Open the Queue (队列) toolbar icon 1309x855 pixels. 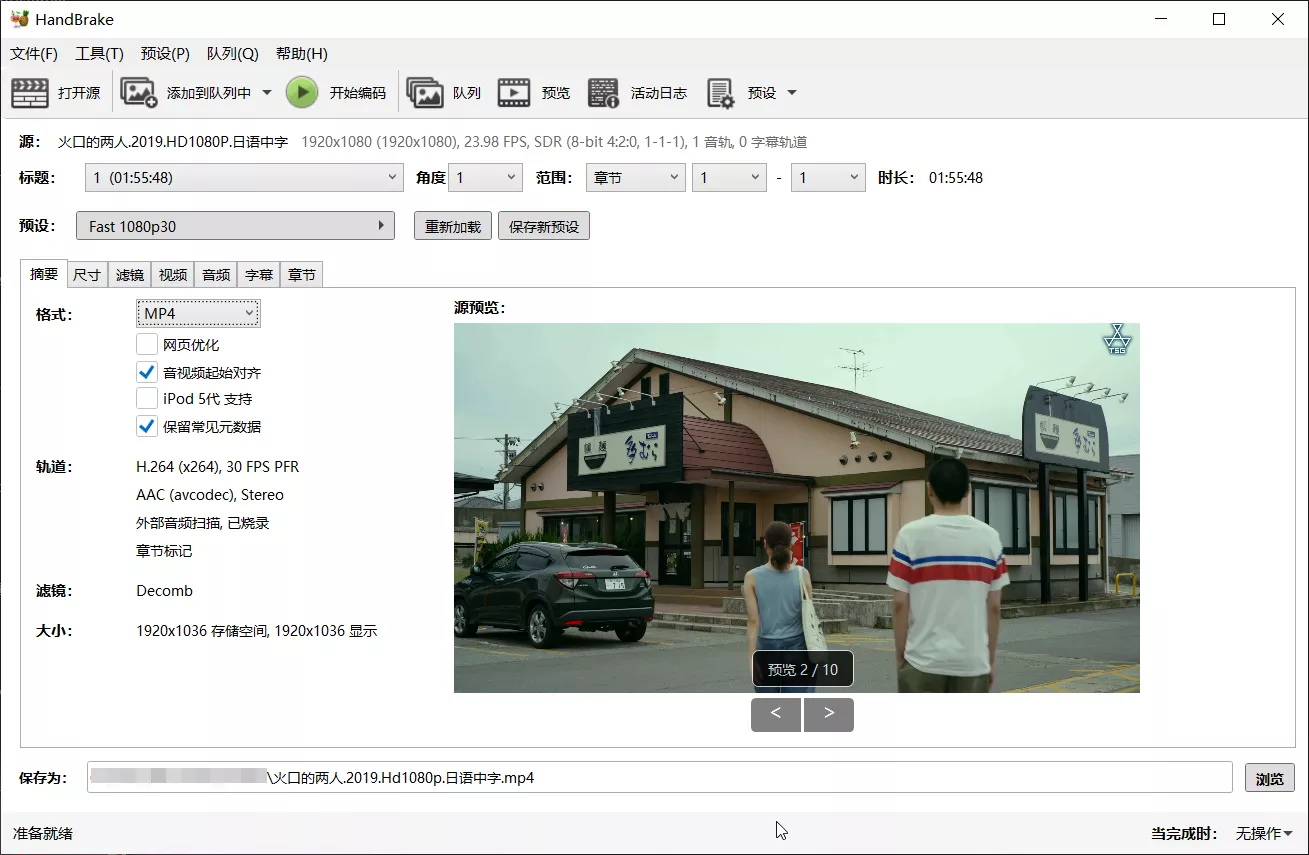tap(425, 93)
